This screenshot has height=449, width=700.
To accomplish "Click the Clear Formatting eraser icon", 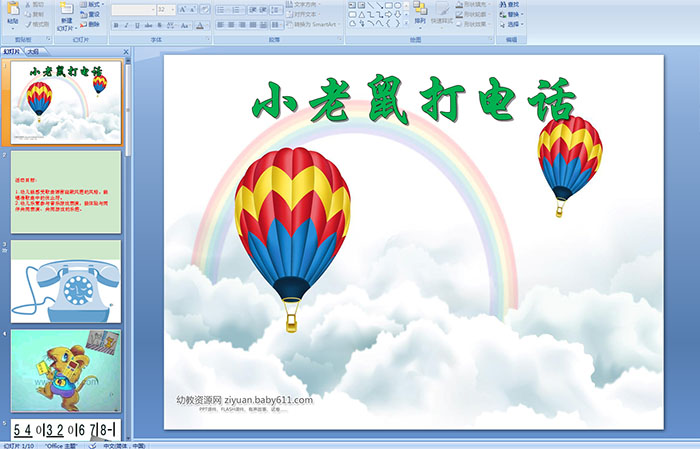I will 205,9.
